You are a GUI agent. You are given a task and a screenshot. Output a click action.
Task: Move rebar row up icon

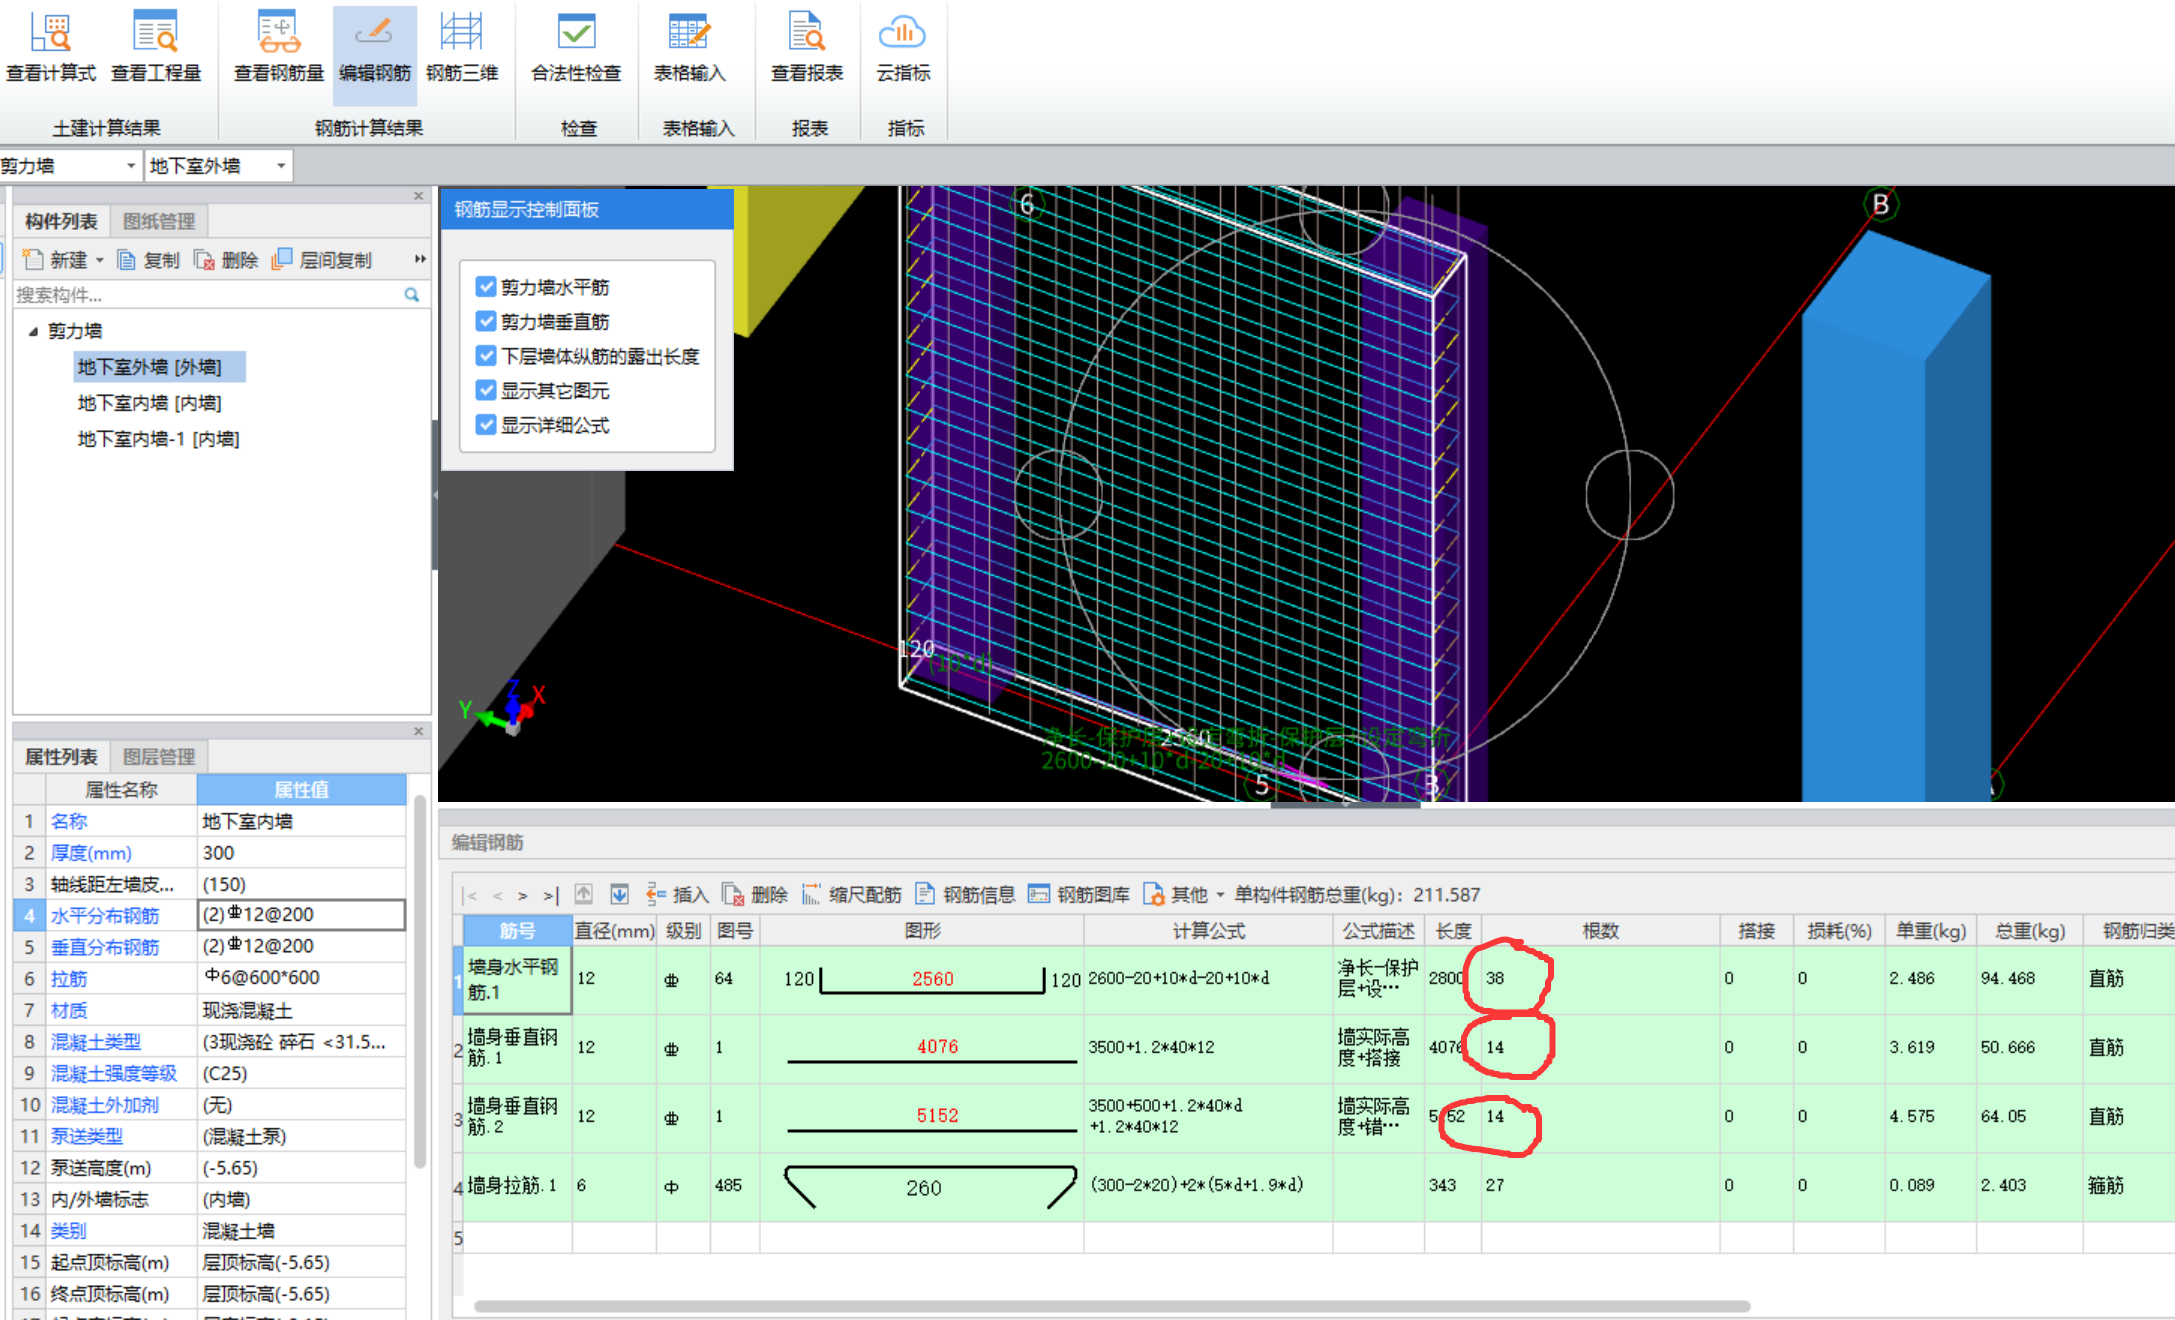tap(584, 894)
